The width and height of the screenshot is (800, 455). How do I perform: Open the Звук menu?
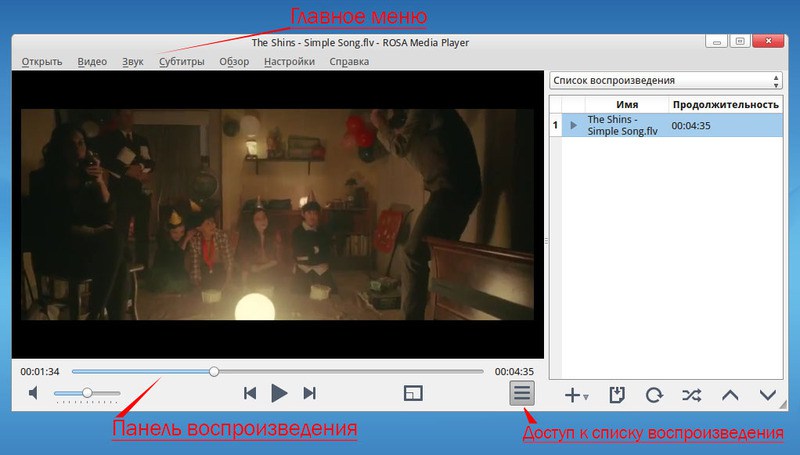pyautogui.click(x=133, y=62)
